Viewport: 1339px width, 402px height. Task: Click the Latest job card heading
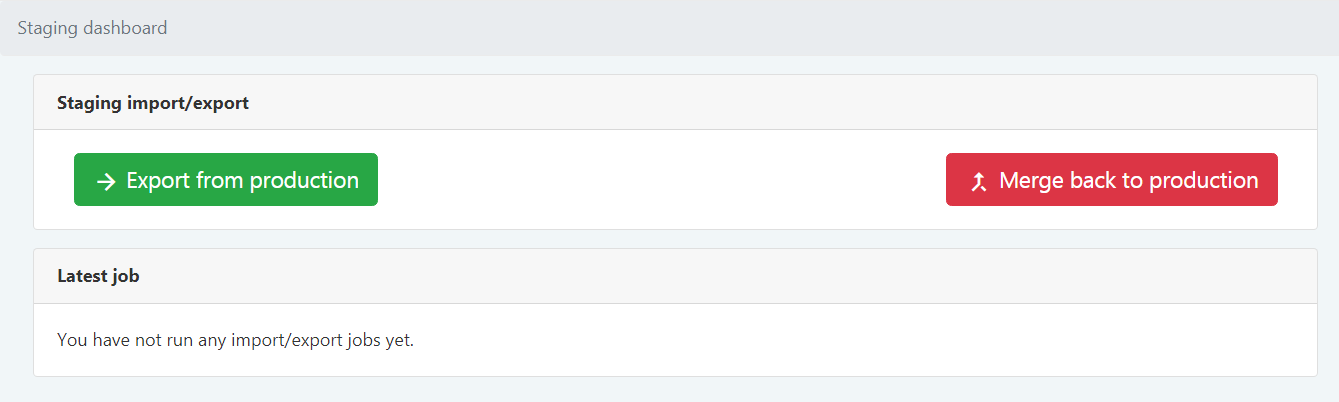[x=98, y=276]
